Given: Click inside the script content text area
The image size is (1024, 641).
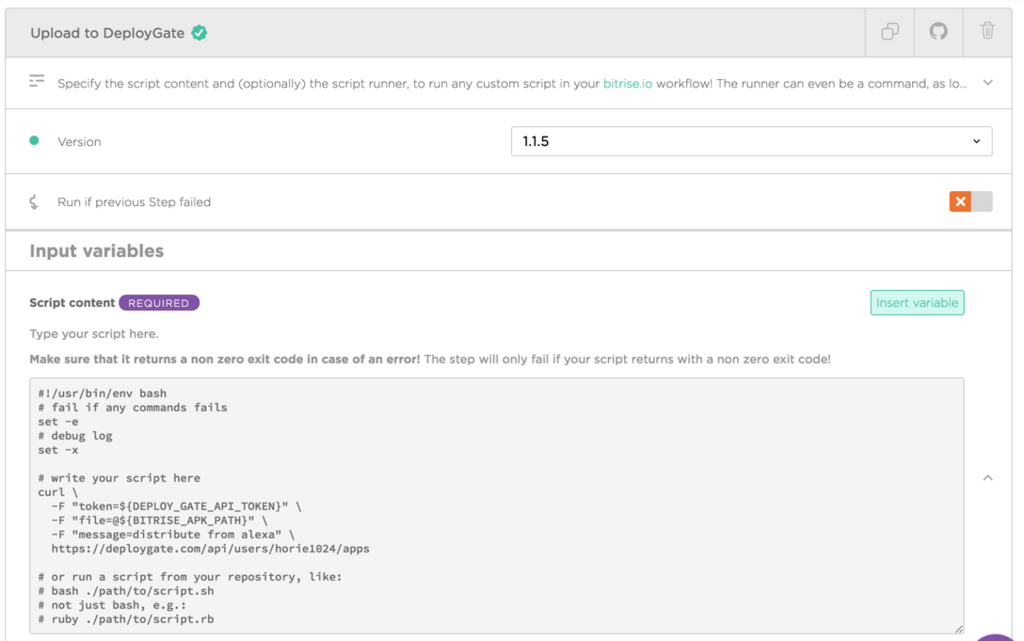Looking at the screenshot, I should click(x=496, y=505).
